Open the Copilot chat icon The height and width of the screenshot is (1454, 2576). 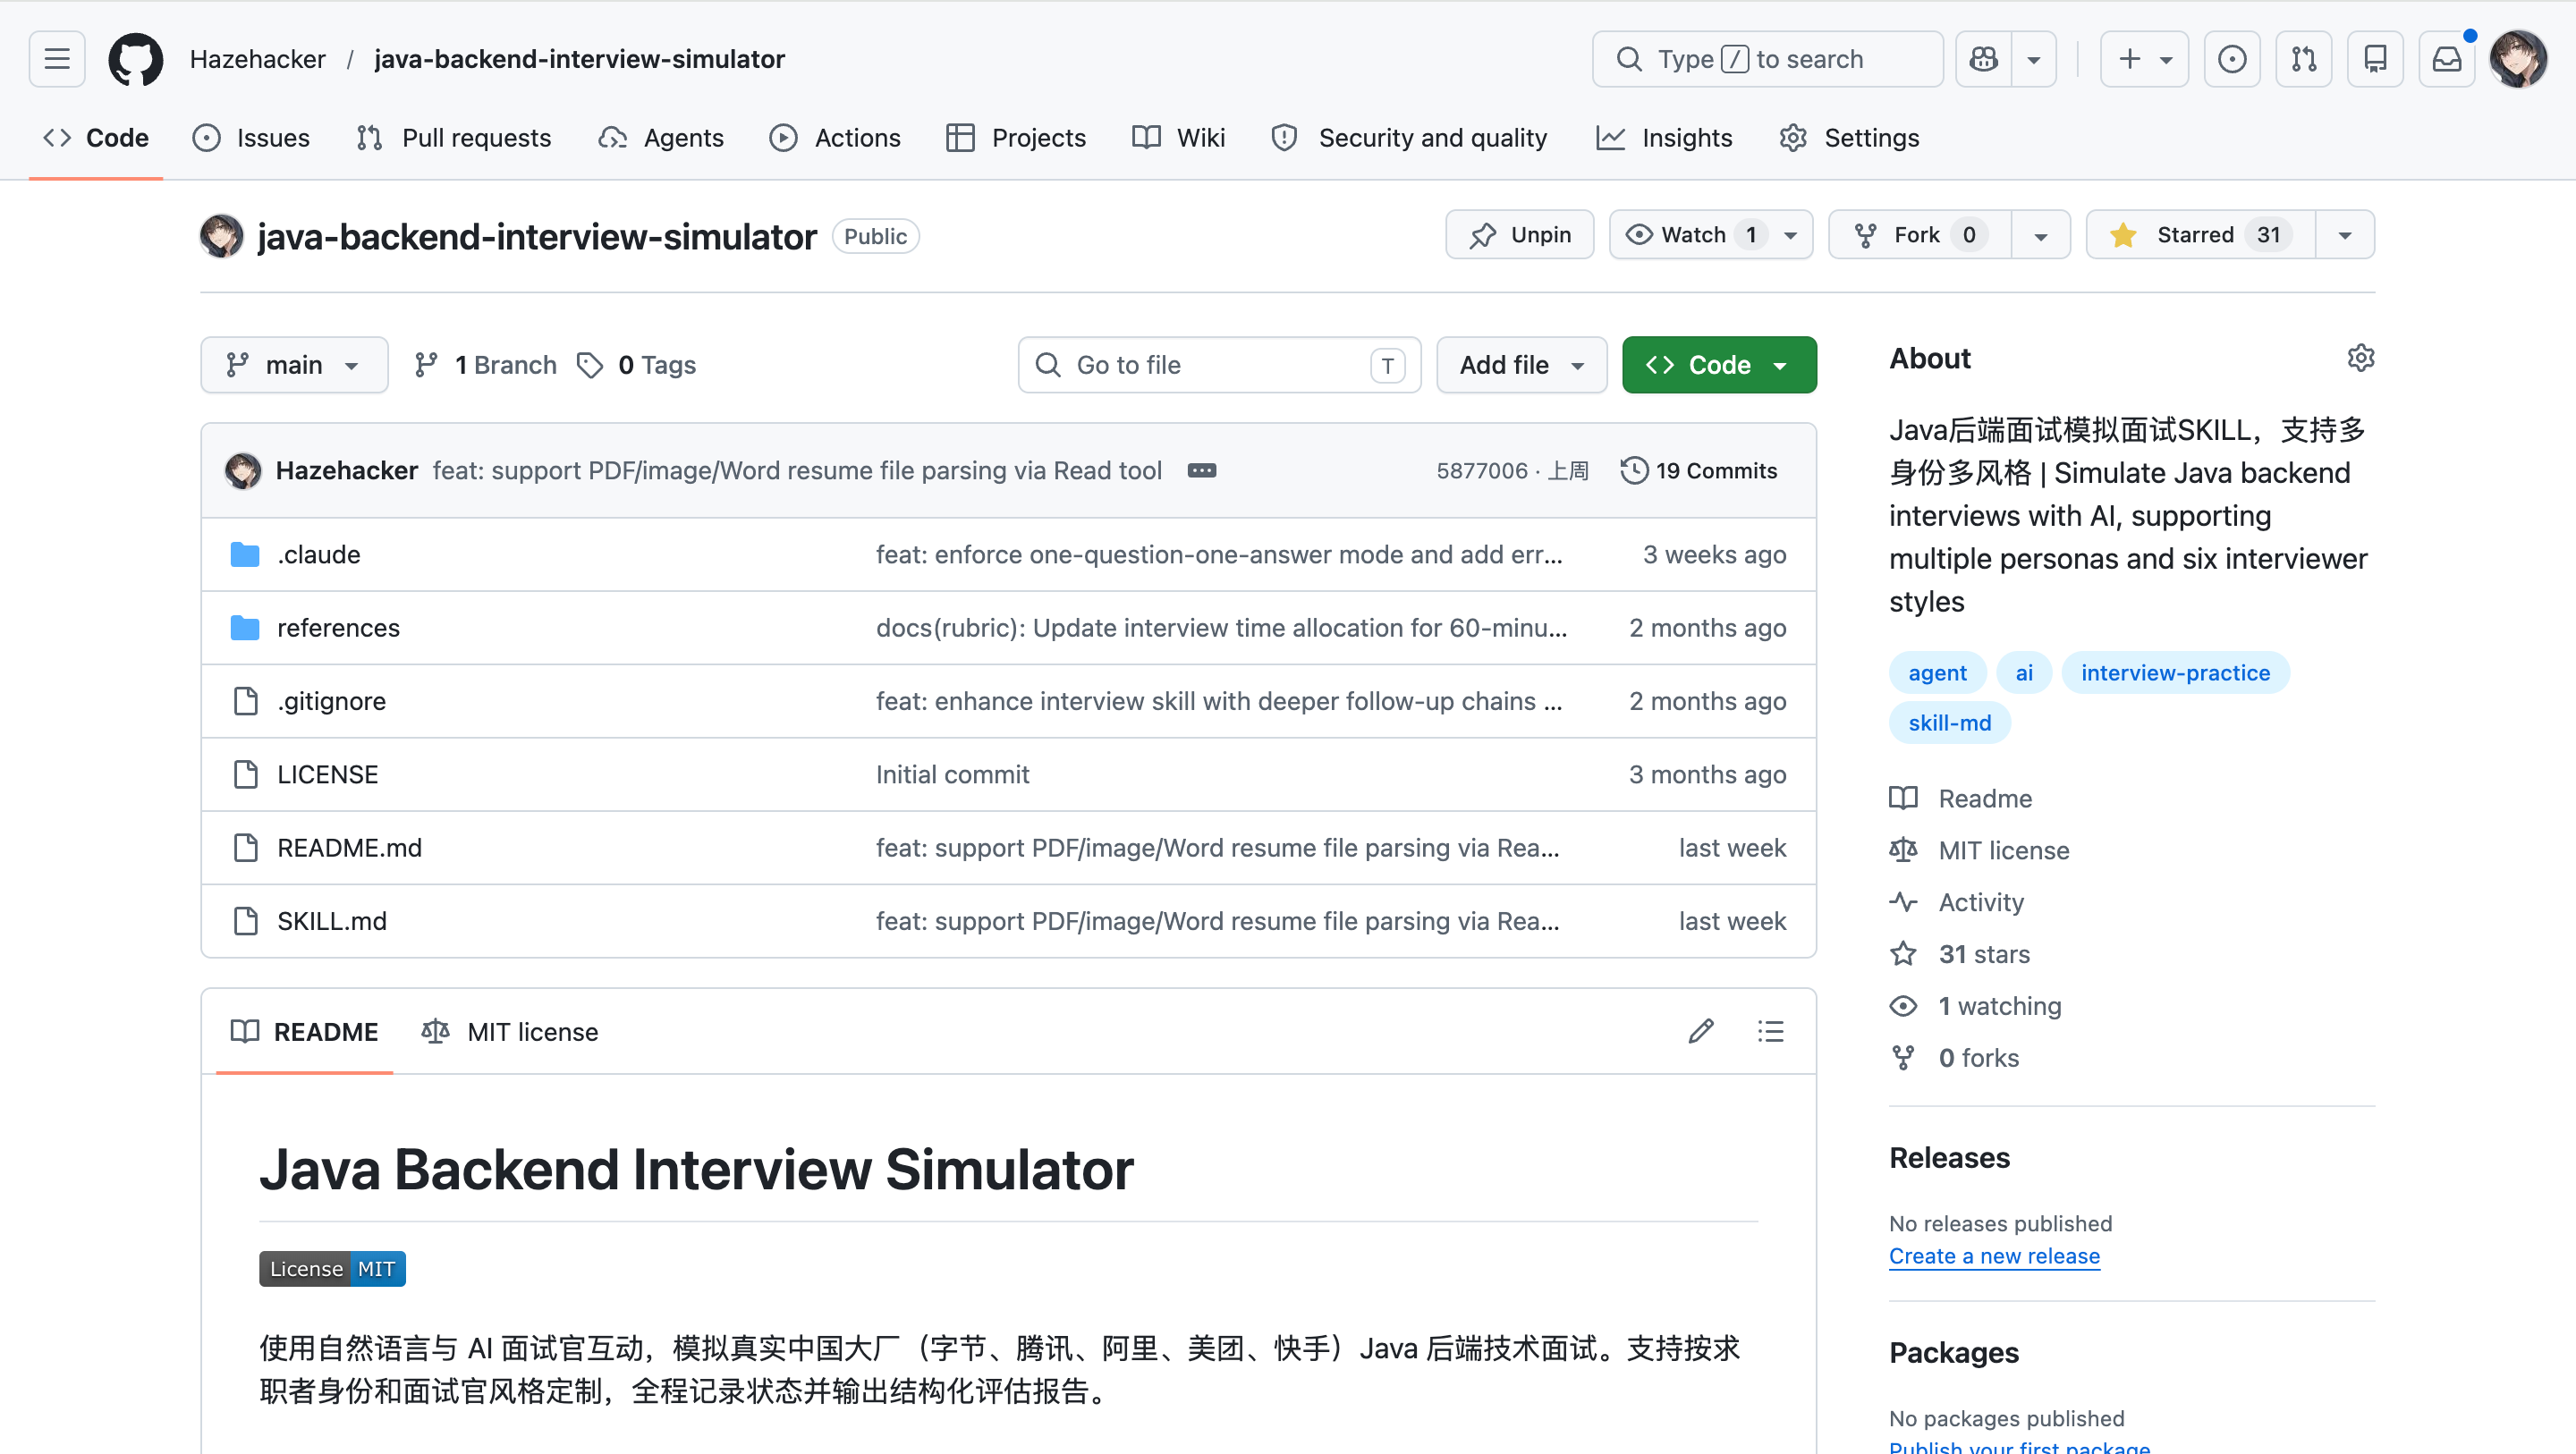tap(1984, 59)
